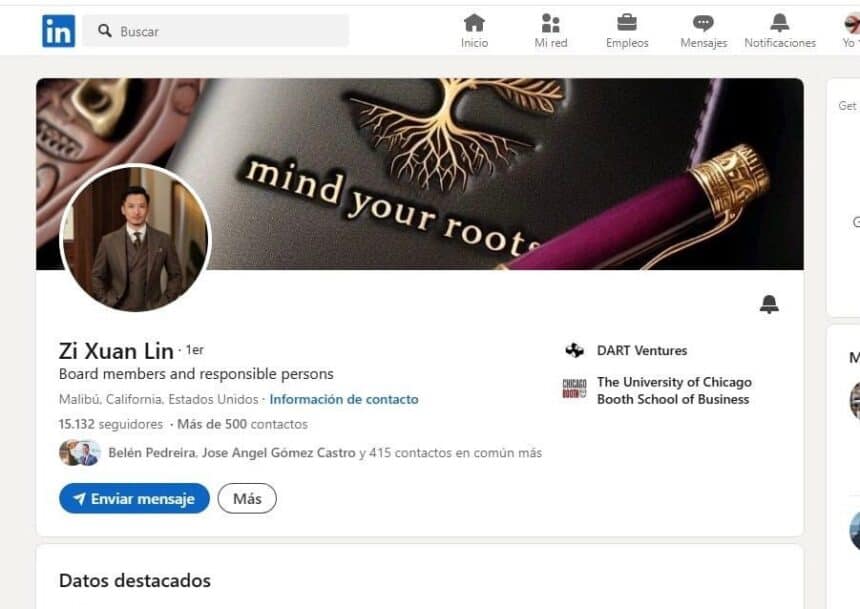Open Empleos briefcase icon
The image size is (860, 609).
(x=627, y=23)
